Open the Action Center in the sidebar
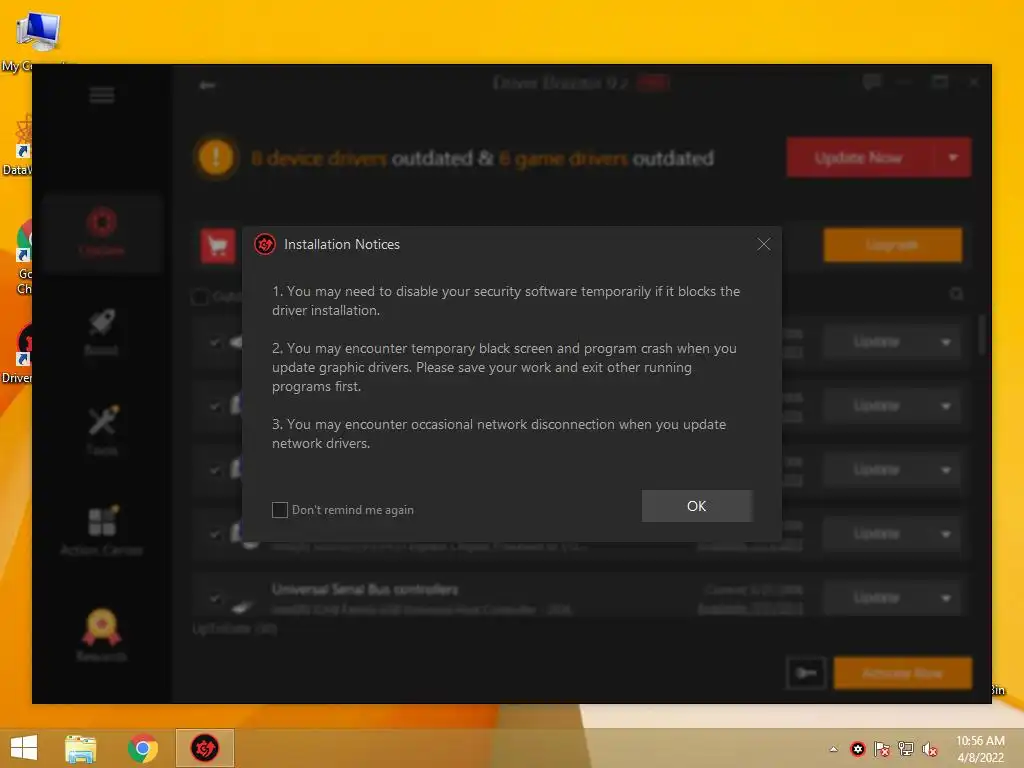 pyautogui.click(x=102, y=530)
